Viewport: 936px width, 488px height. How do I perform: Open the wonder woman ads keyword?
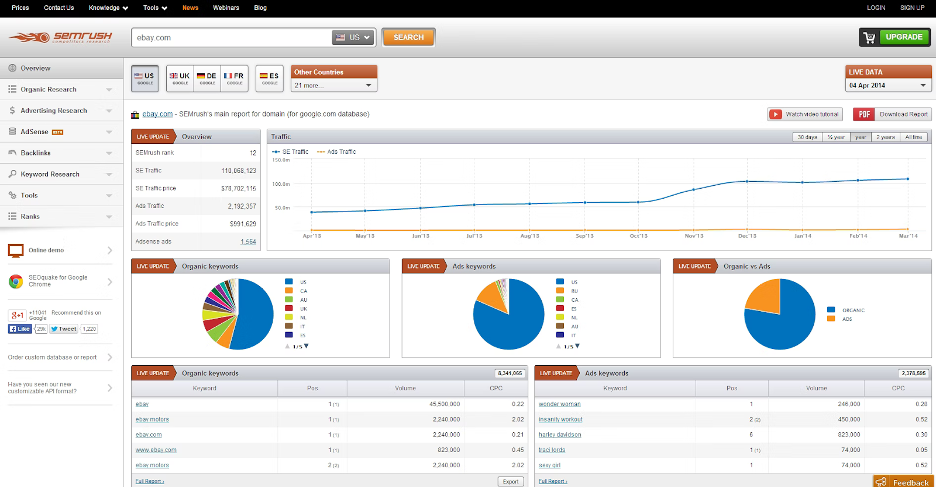pyautogui.click(x=559, y=404)
